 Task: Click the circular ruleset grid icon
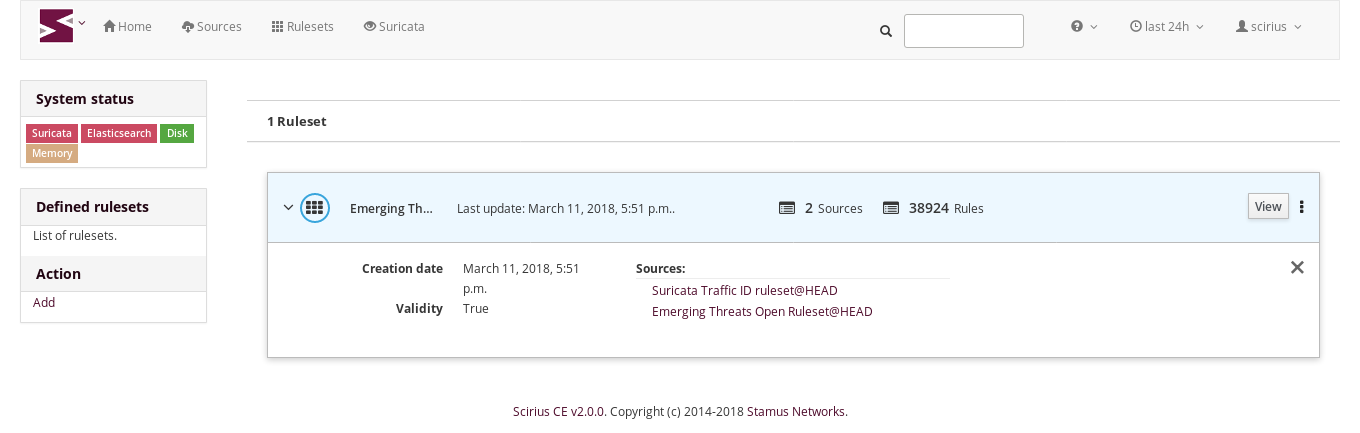point(315,208)
